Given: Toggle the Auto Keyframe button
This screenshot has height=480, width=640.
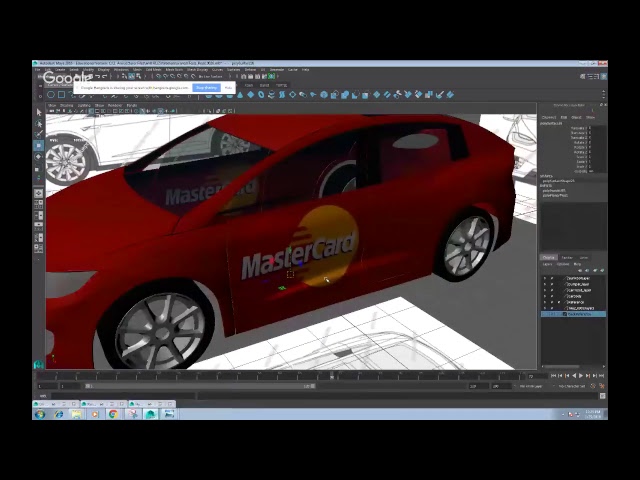Looking at the screenshot, I should point(593,386).
